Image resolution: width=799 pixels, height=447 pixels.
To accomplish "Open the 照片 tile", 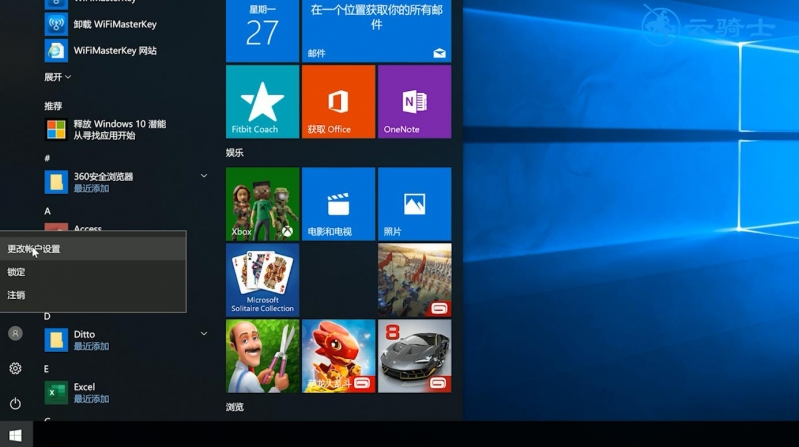I will 414,204.
